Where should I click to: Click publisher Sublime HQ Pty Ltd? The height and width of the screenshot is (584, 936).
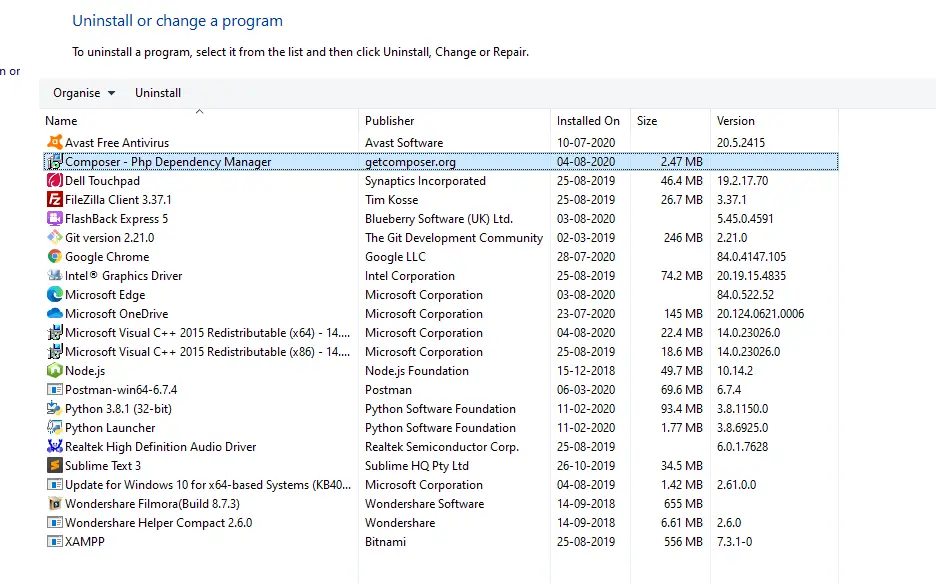tap(417, 466)
